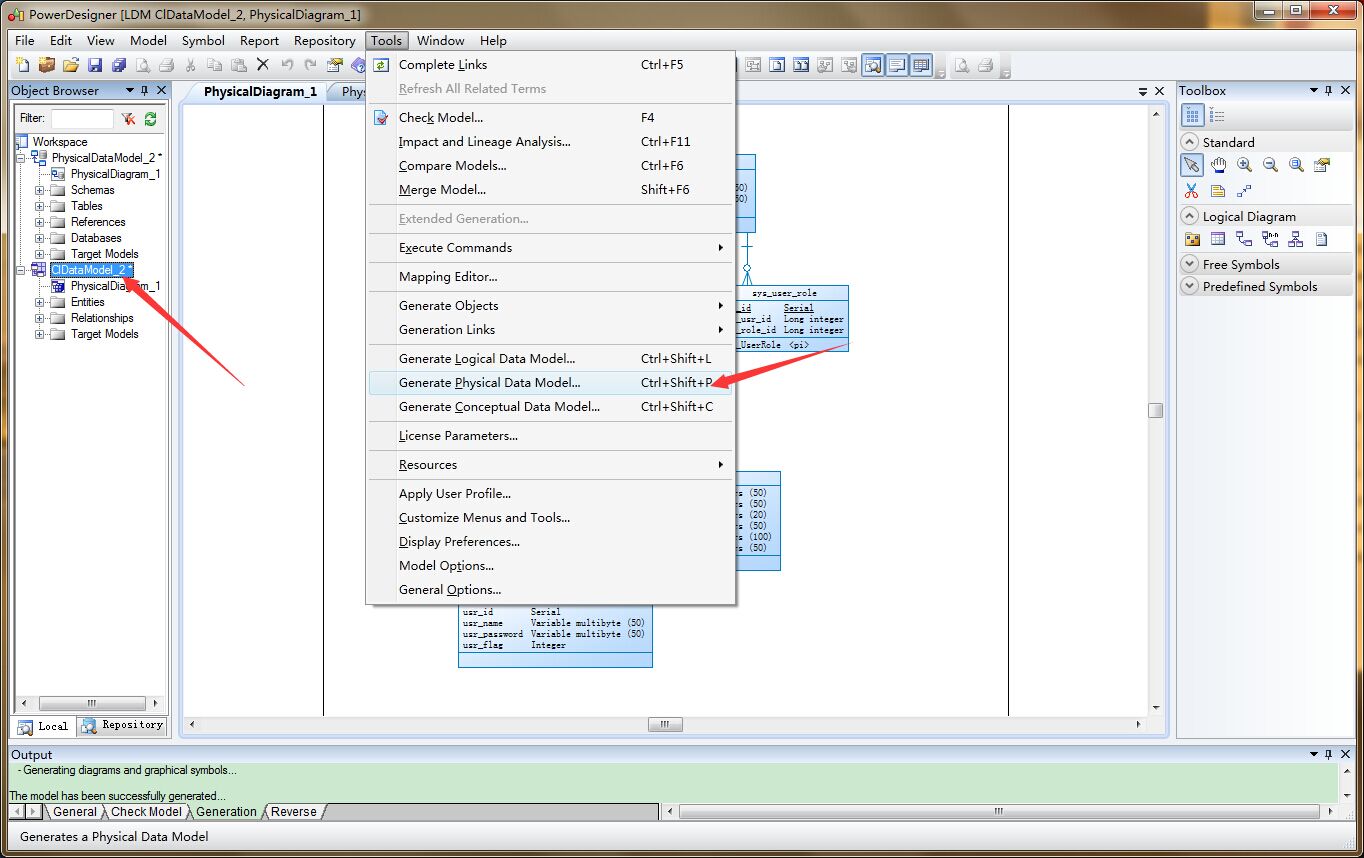Screen dimensions: 1364x858
Task: Select the Link tool in Toolbox
Action: tap(1244, 191)
